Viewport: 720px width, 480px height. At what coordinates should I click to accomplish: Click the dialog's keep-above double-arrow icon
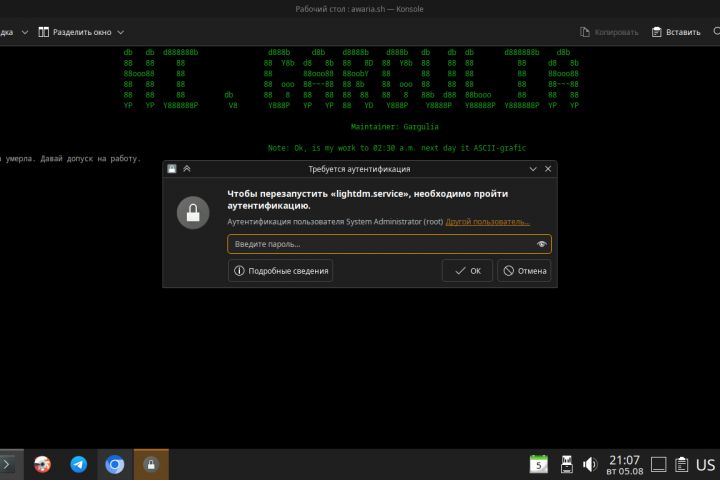187,169
